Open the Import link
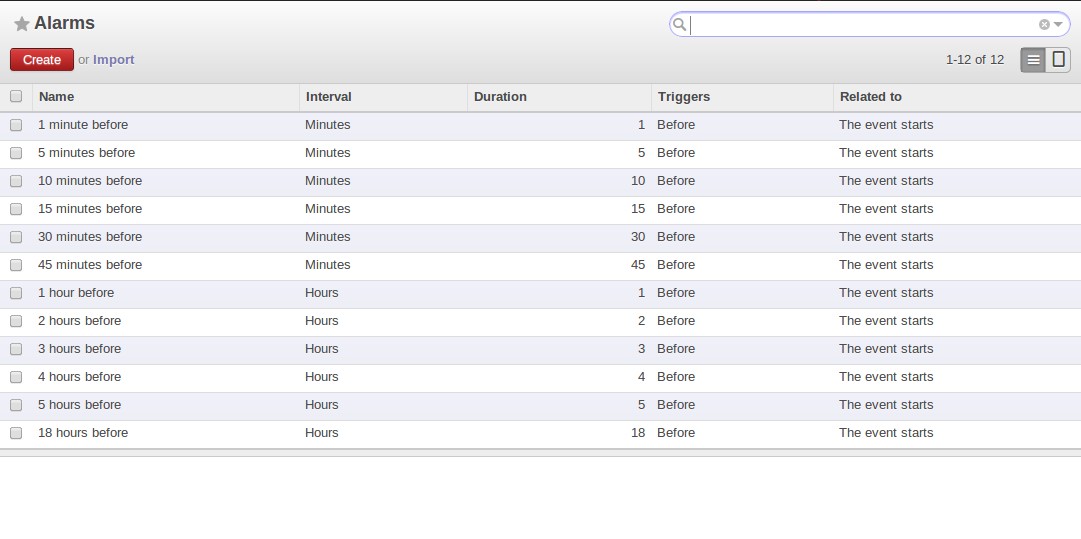This screenshot has height=539, width=1081. pyautogui.click(x=113, y=60)
